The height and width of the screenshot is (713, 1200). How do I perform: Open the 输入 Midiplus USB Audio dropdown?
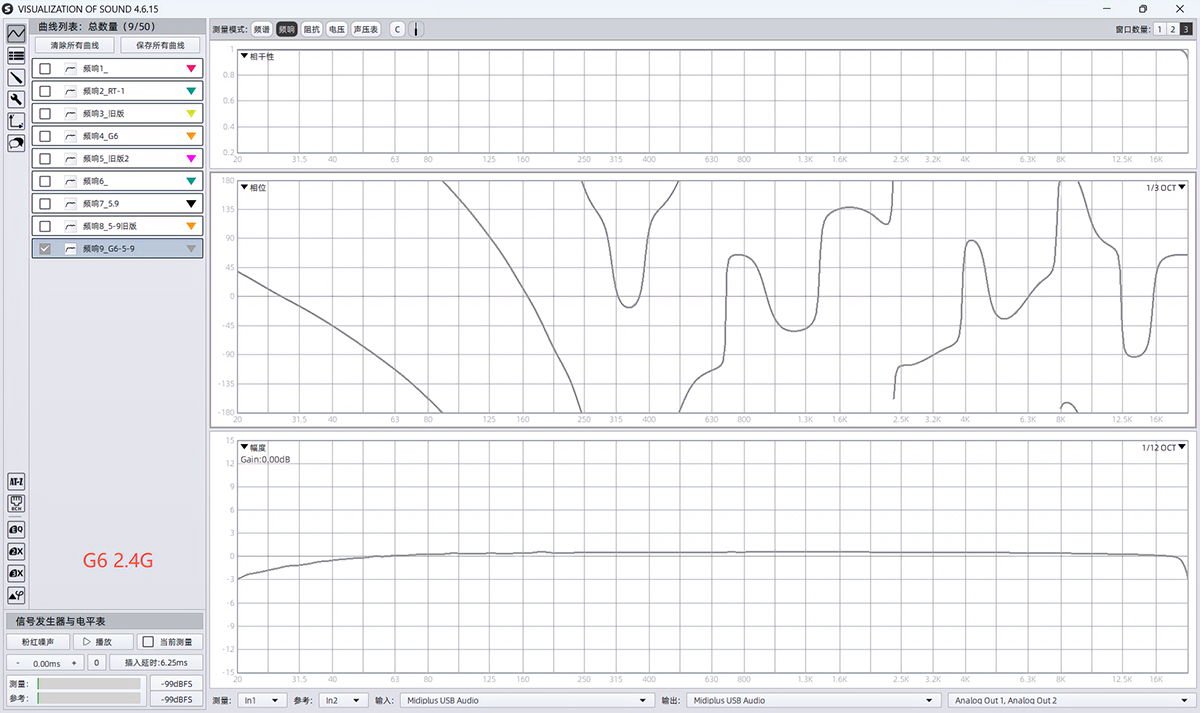tap(525, 701)
